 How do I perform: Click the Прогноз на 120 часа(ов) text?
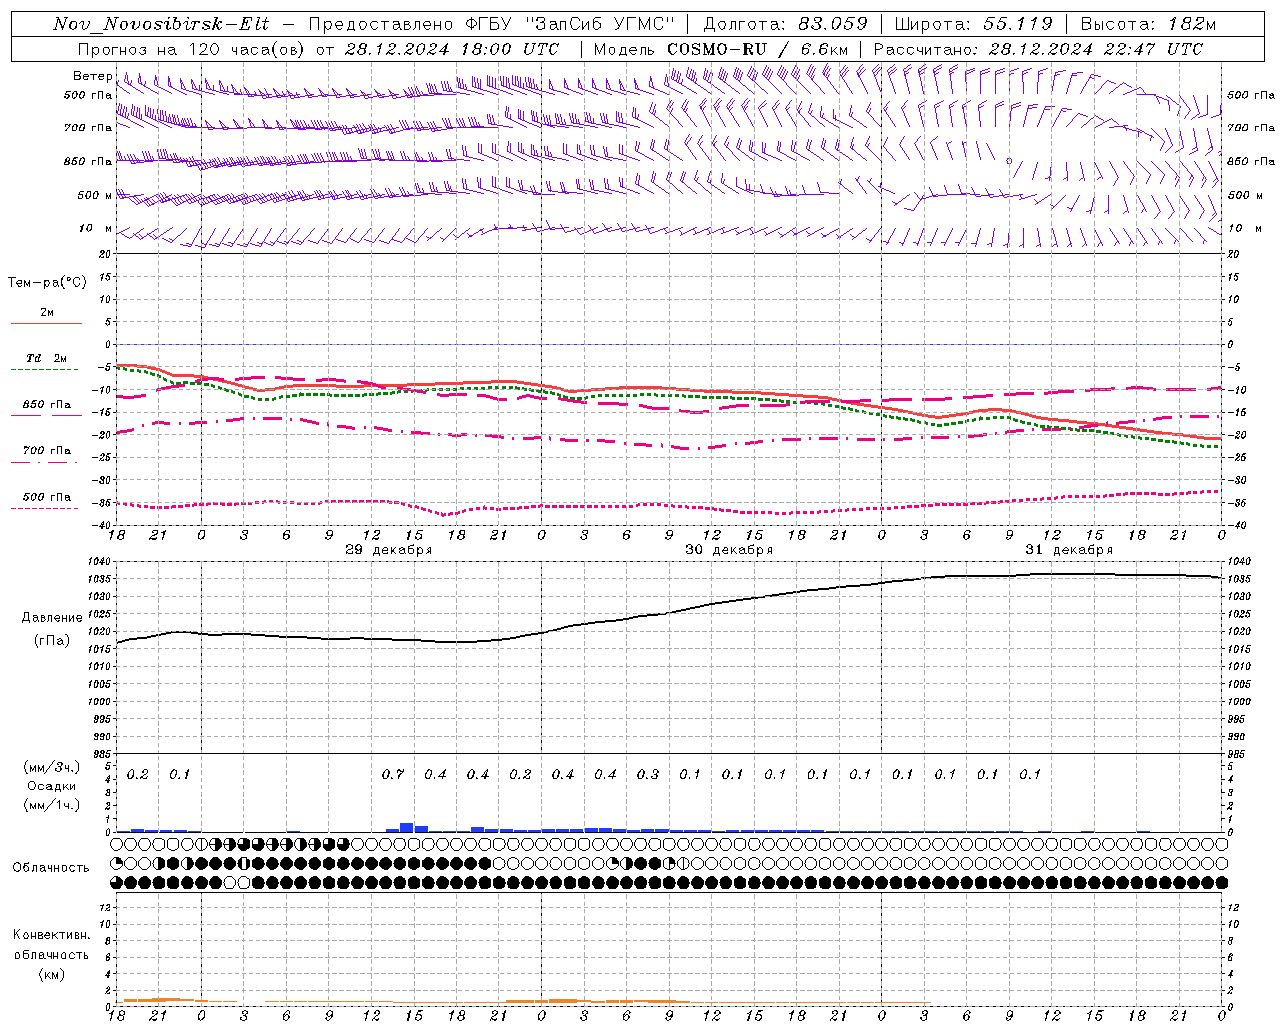[191, 49]
